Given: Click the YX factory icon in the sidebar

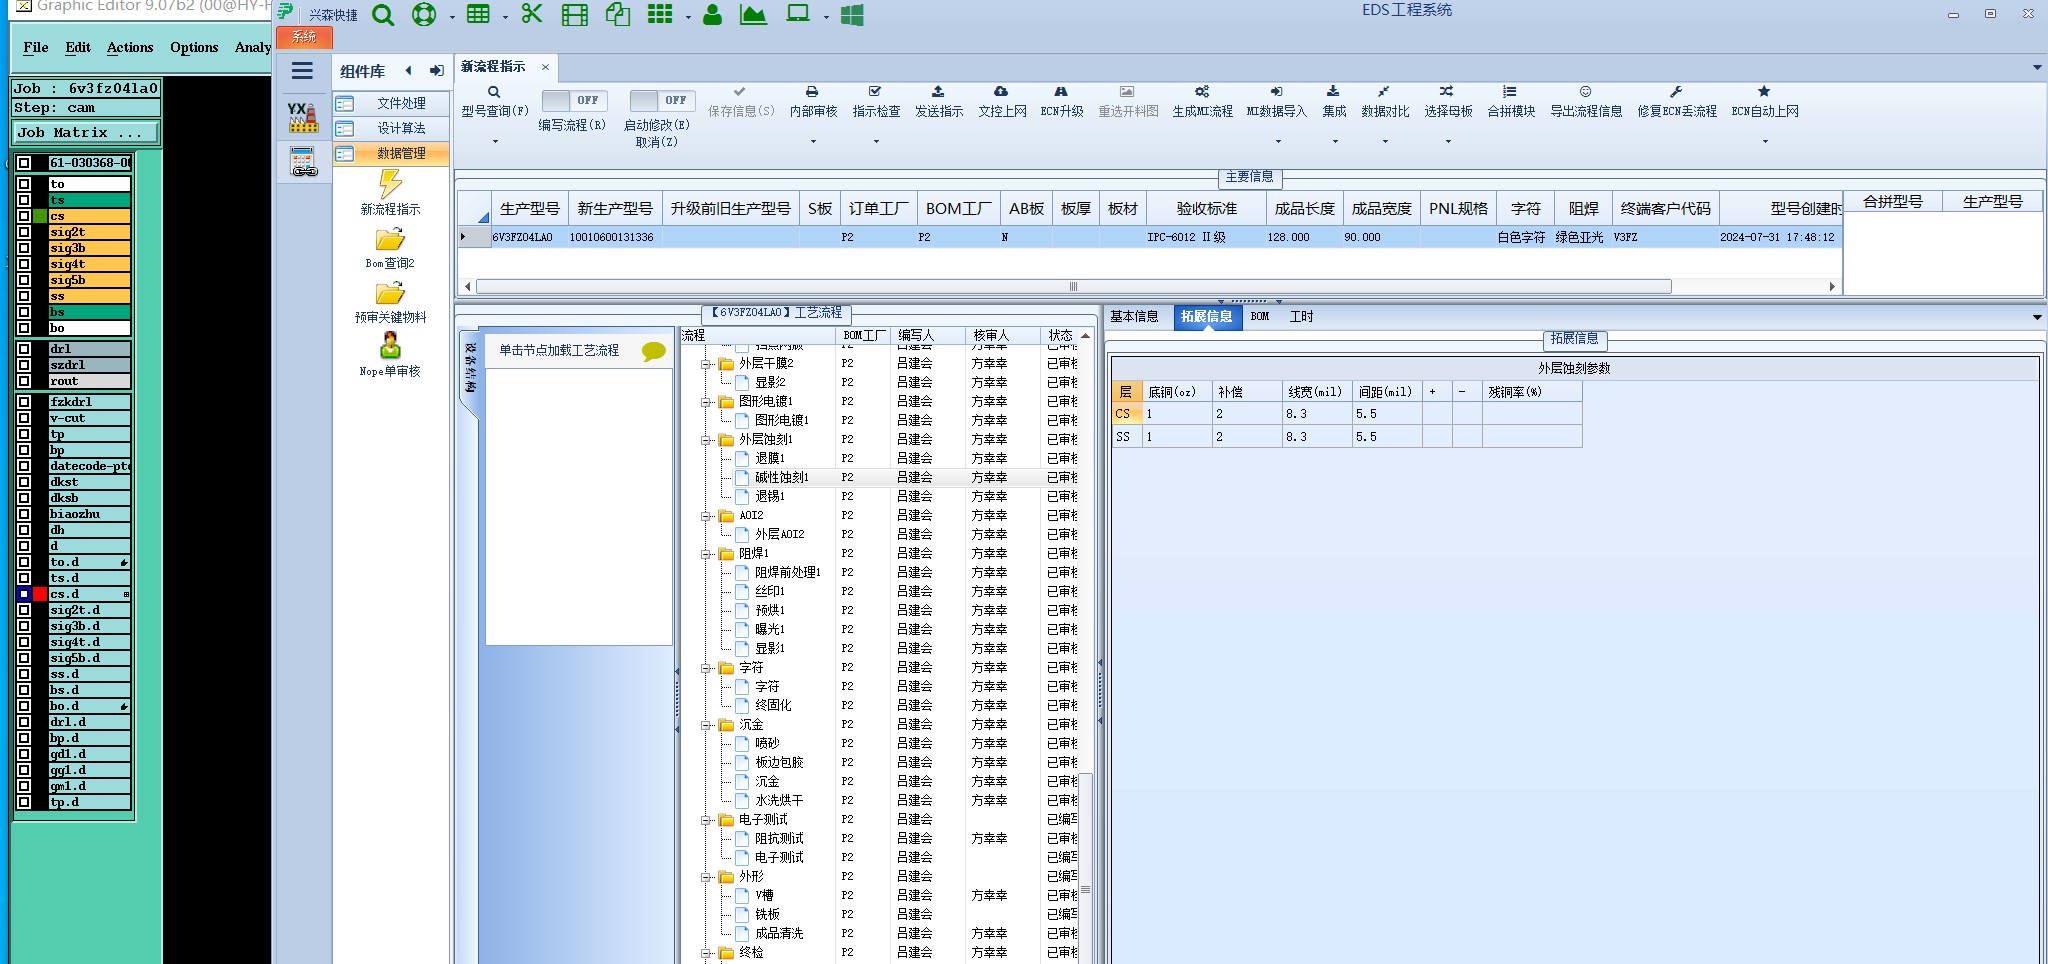Looking at the screenshot, I should click(303, 117).
